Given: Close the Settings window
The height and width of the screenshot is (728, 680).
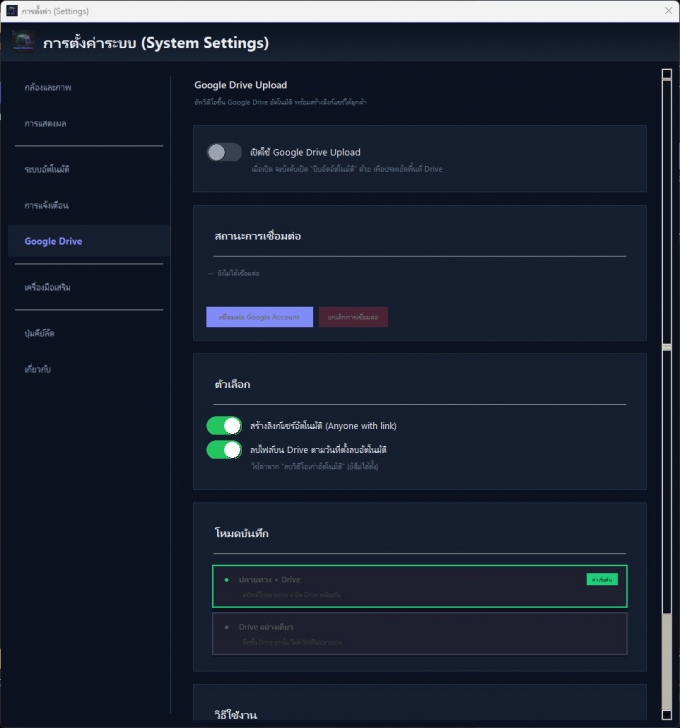Looking at the screenshot, I should coord(668,11).
